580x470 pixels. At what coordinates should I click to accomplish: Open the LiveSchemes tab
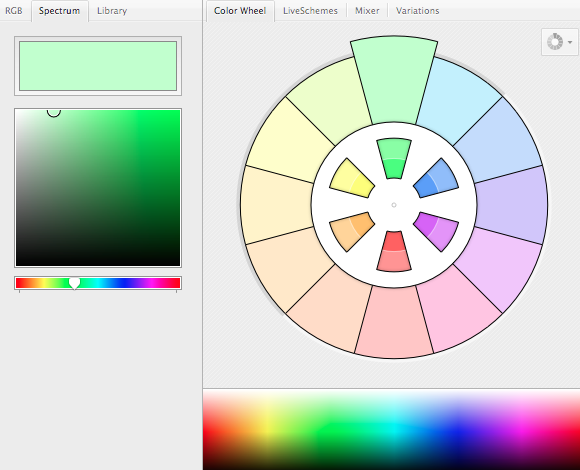310,11
